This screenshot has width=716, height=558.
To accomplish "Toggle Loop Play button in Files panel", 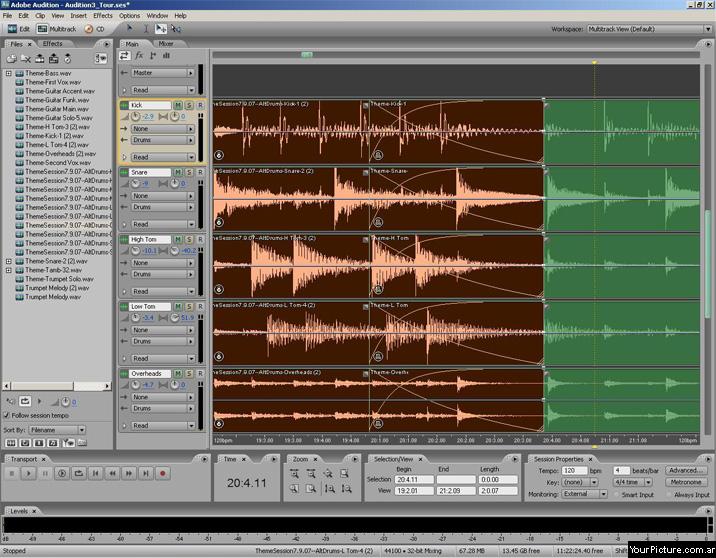I will [x=25, y=401].
